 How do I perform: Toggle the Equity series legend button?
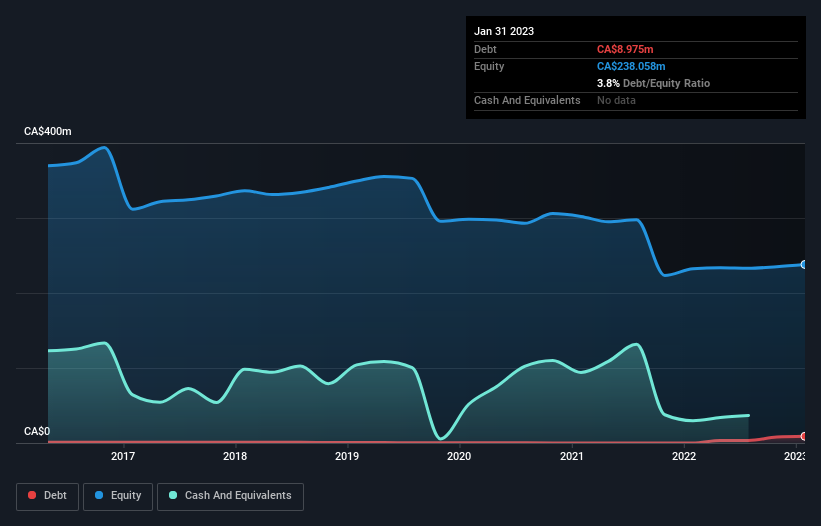click(x=118, y=497)
